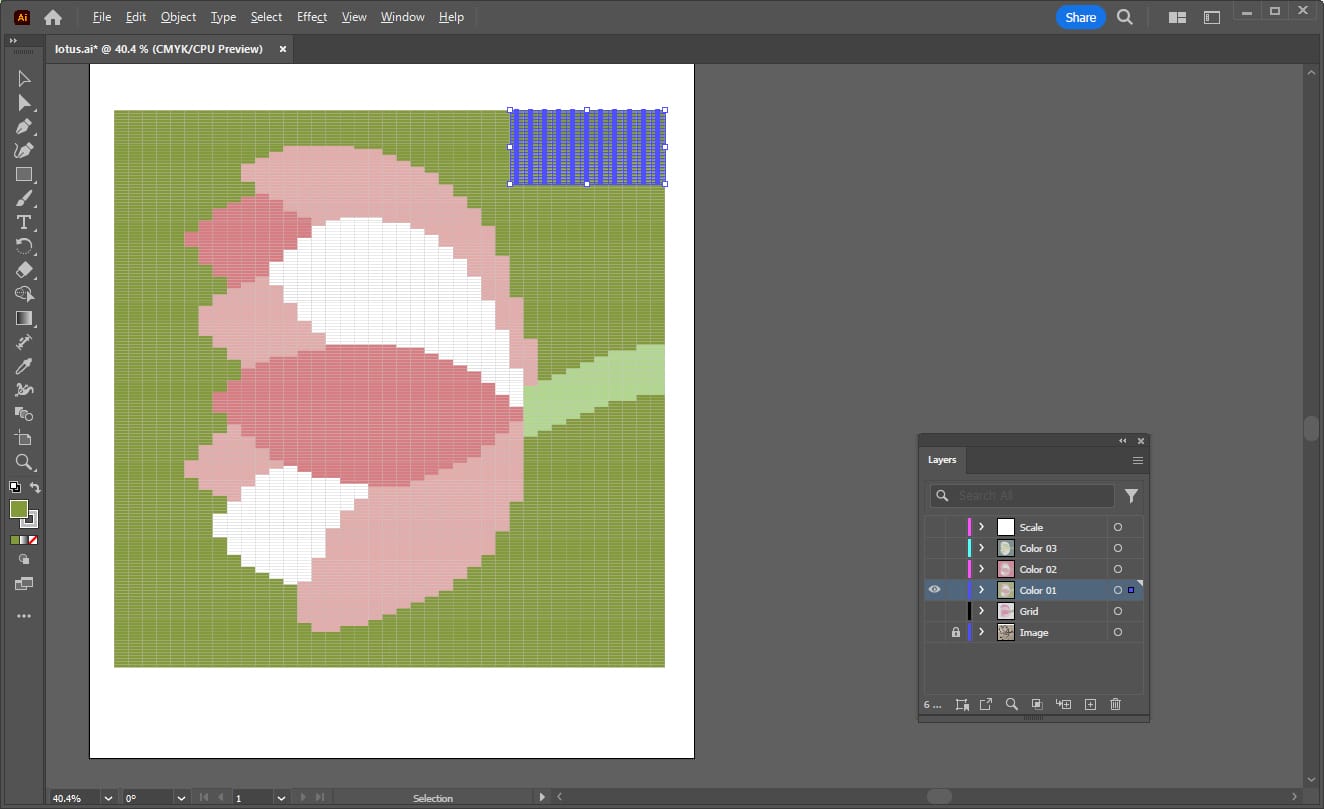Show the Color 03 layer
This screenshot has height=809, width=1324.
click(x=934, y=548)
